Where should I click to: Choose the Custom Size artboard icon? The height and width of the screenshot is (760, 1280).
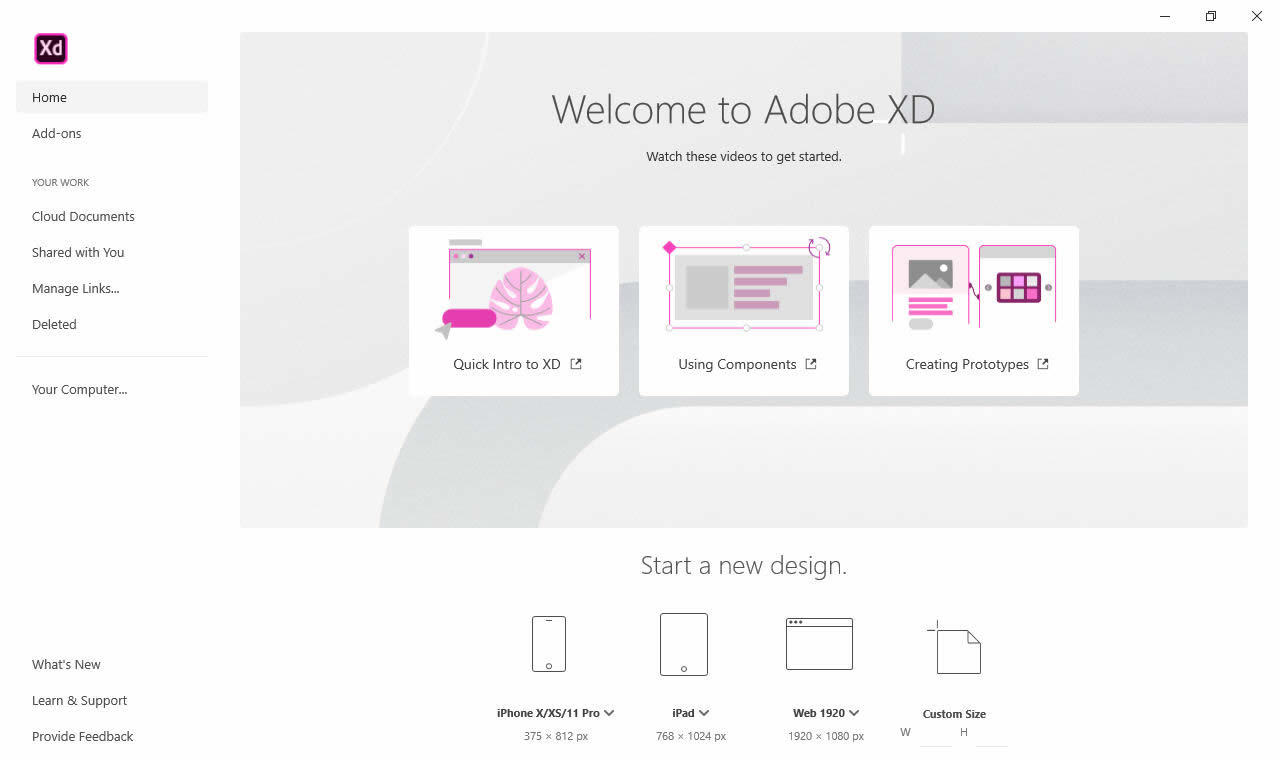(x=955, y=647)
